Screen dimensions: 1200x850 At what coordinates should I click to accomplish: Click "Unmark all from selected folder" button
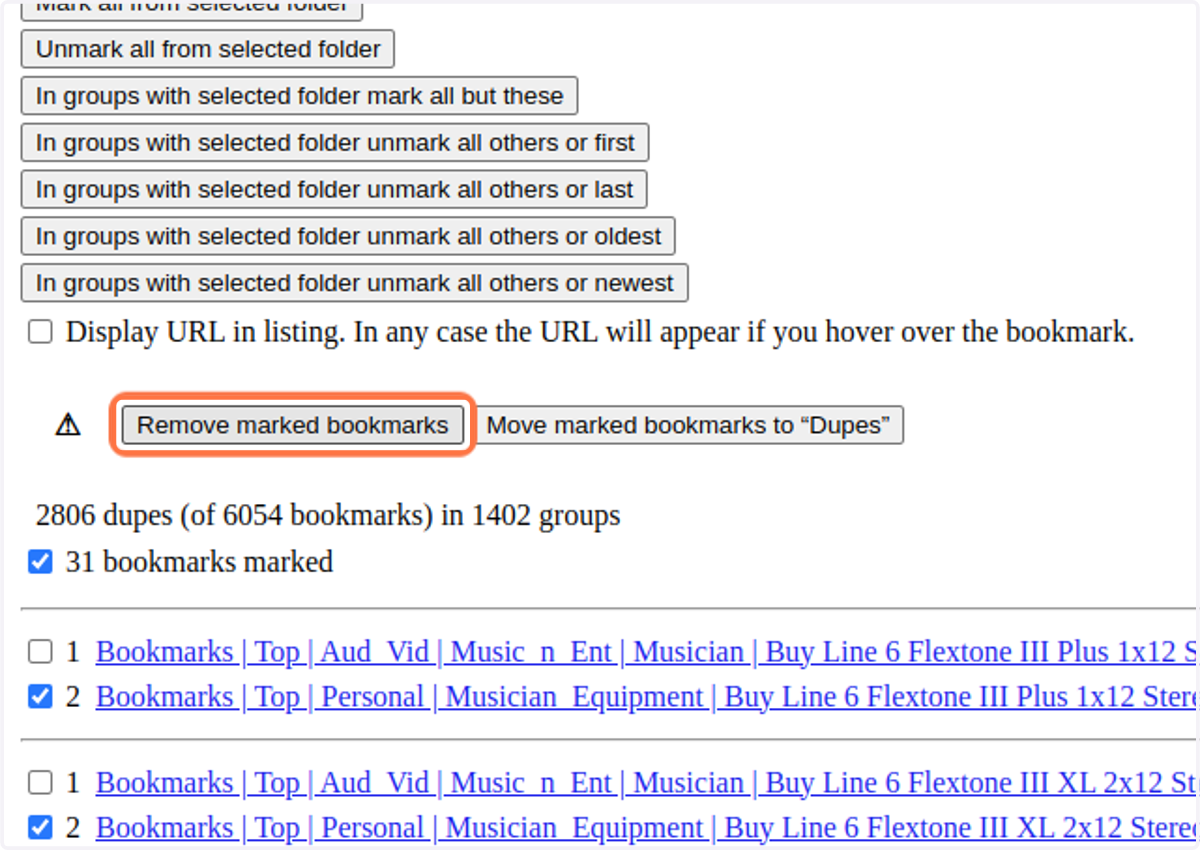(x=208, y=49)
